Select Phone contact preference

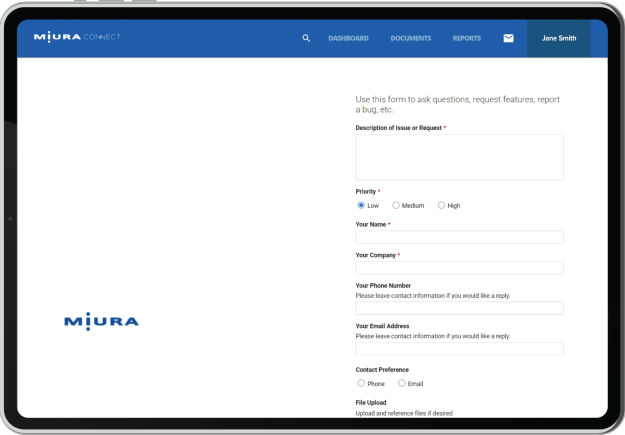(x=361, y=383)
